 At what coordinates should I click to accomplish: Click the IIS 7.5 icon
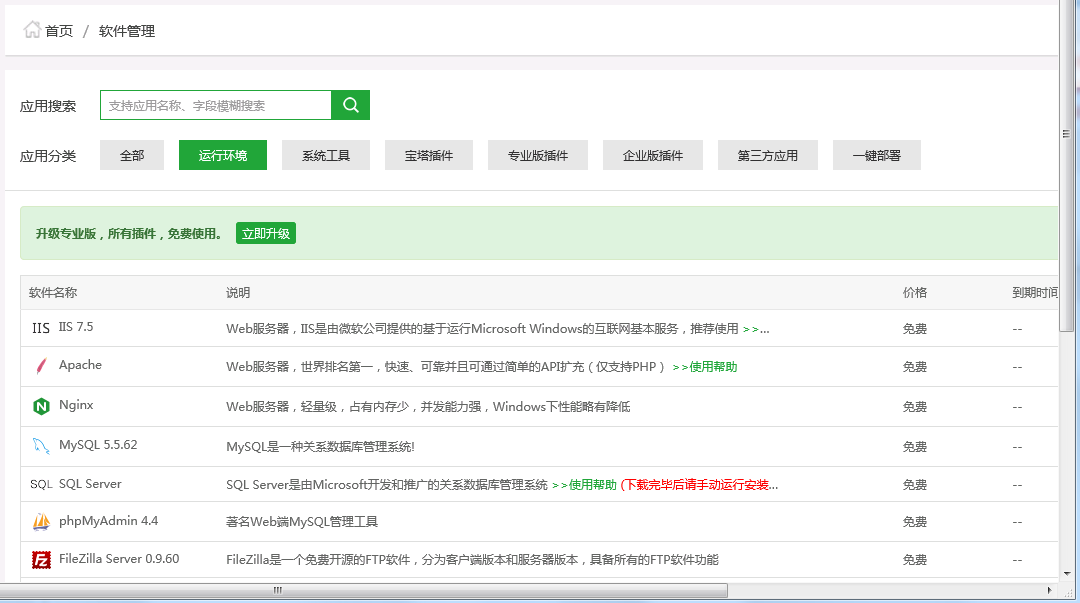(41, 328)
